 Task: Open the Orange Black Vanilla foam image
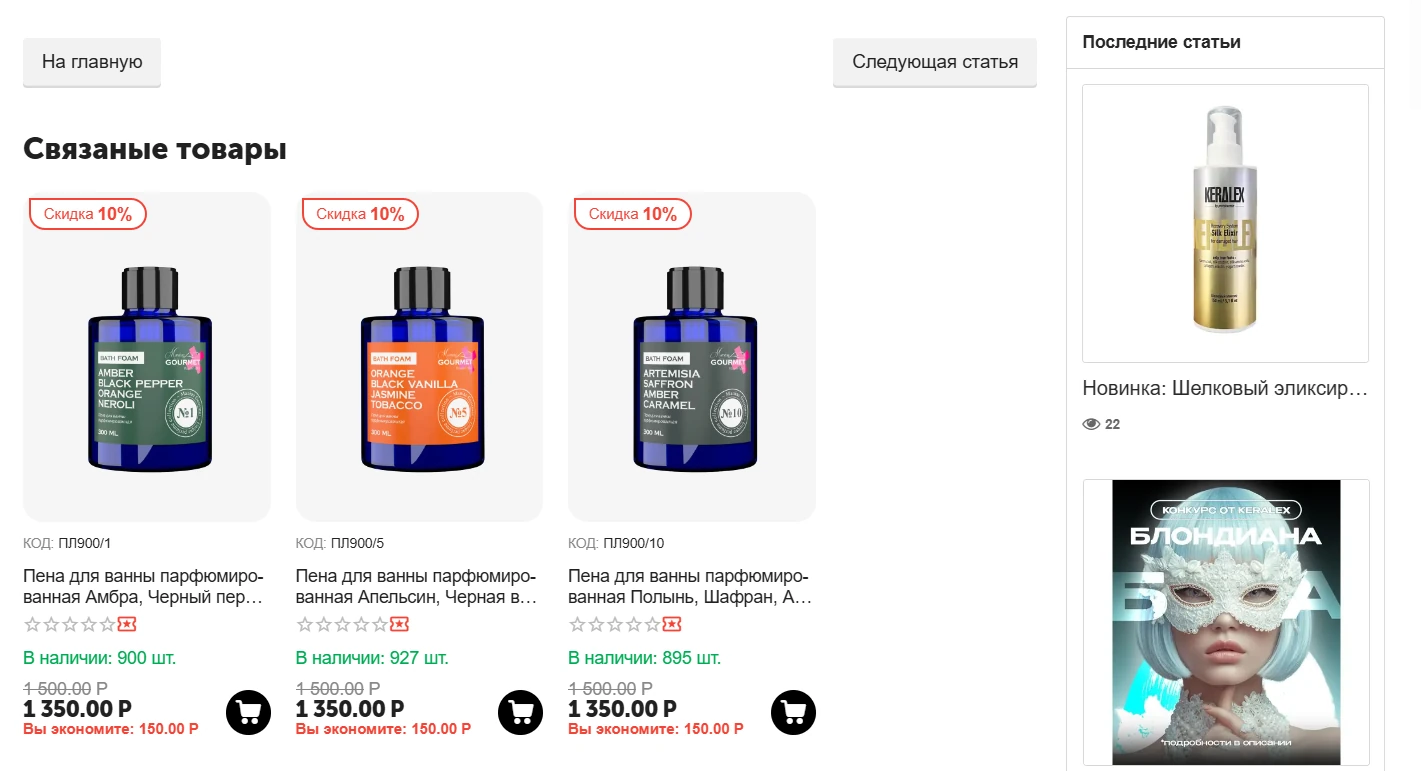click(420, 370)
